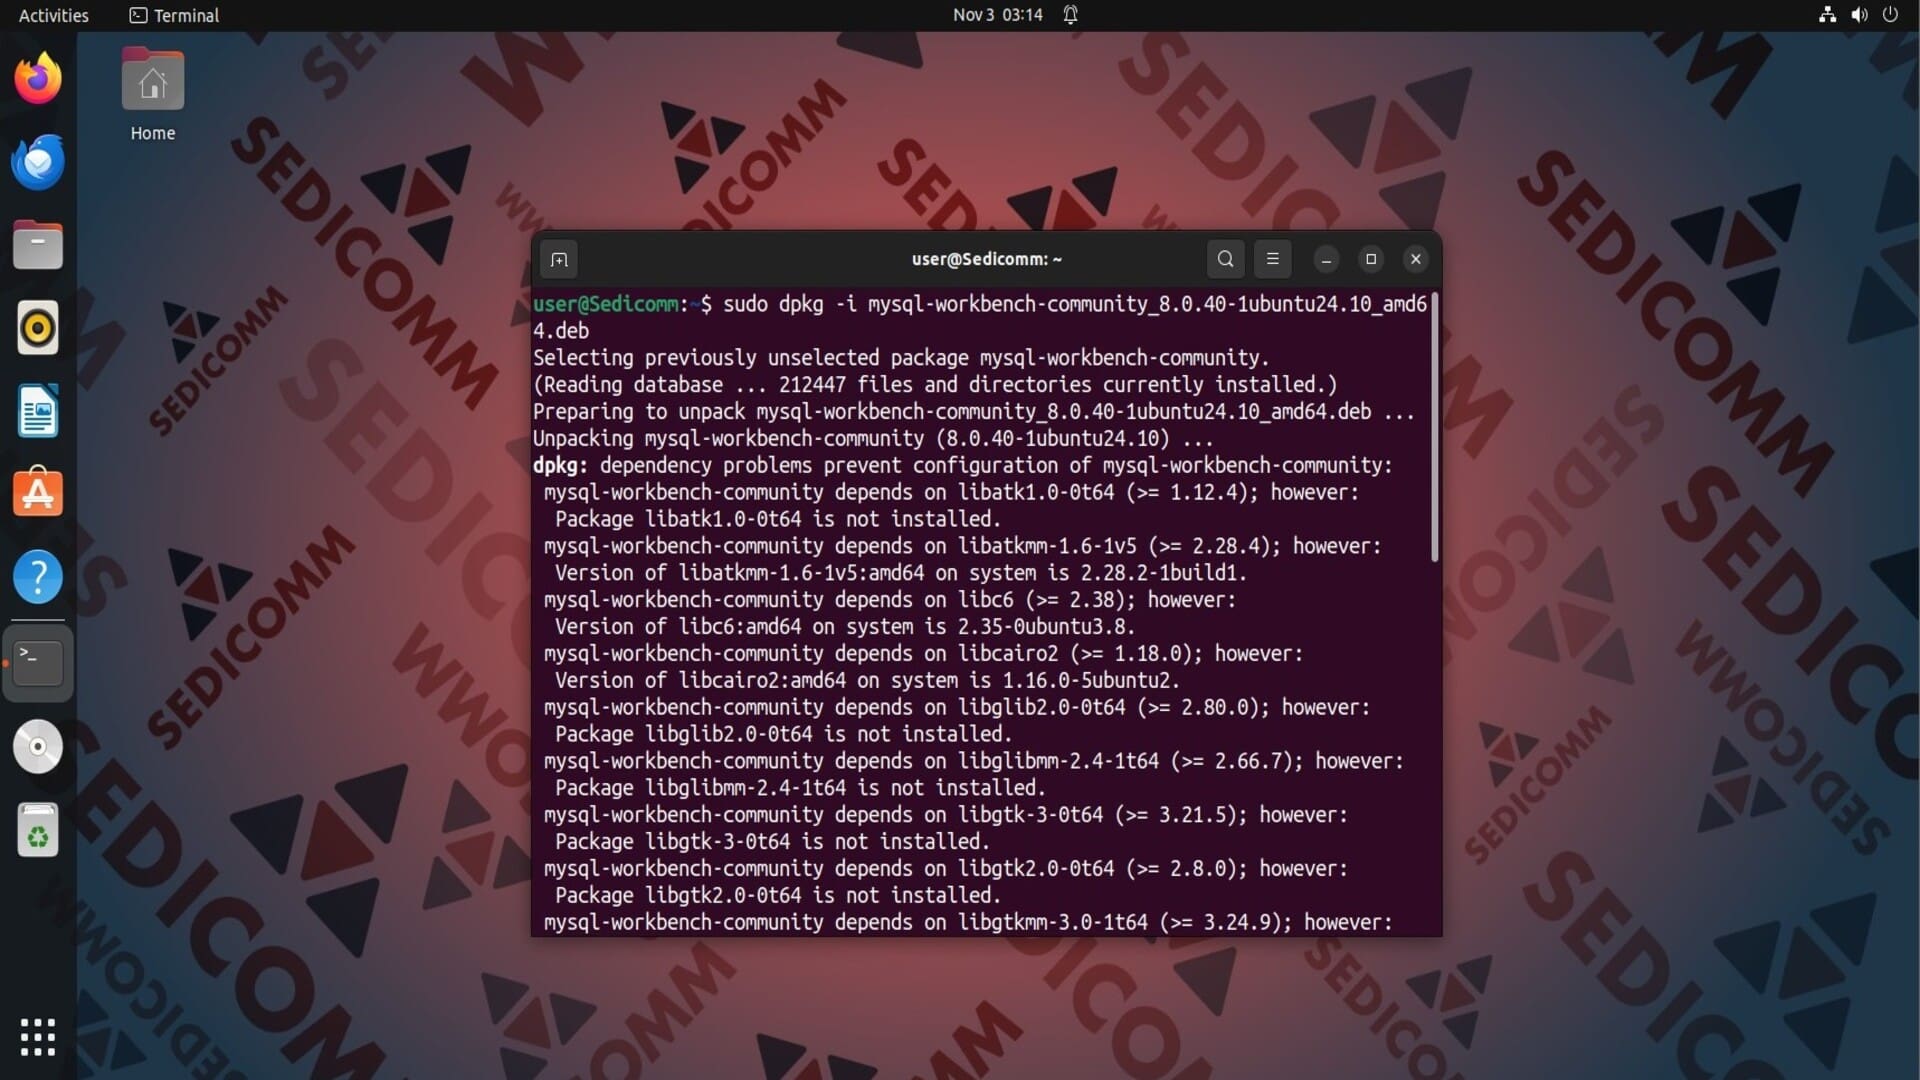Viewport: 1920px width, 1080px height.
Task: Launch Firefox from the dock
Action: coord(38,79)
